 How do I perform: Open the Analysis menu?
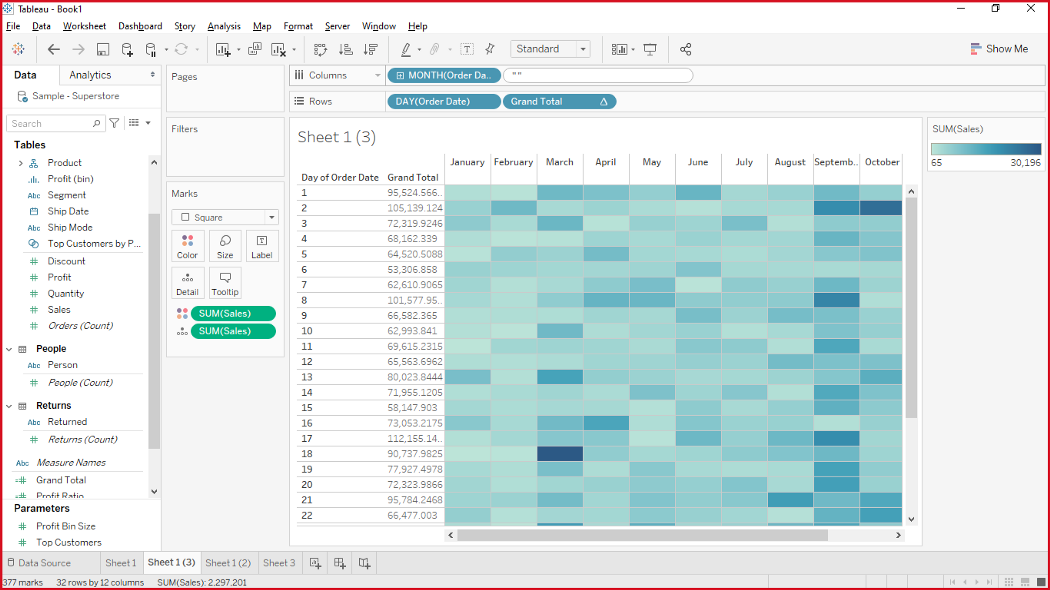224,26
